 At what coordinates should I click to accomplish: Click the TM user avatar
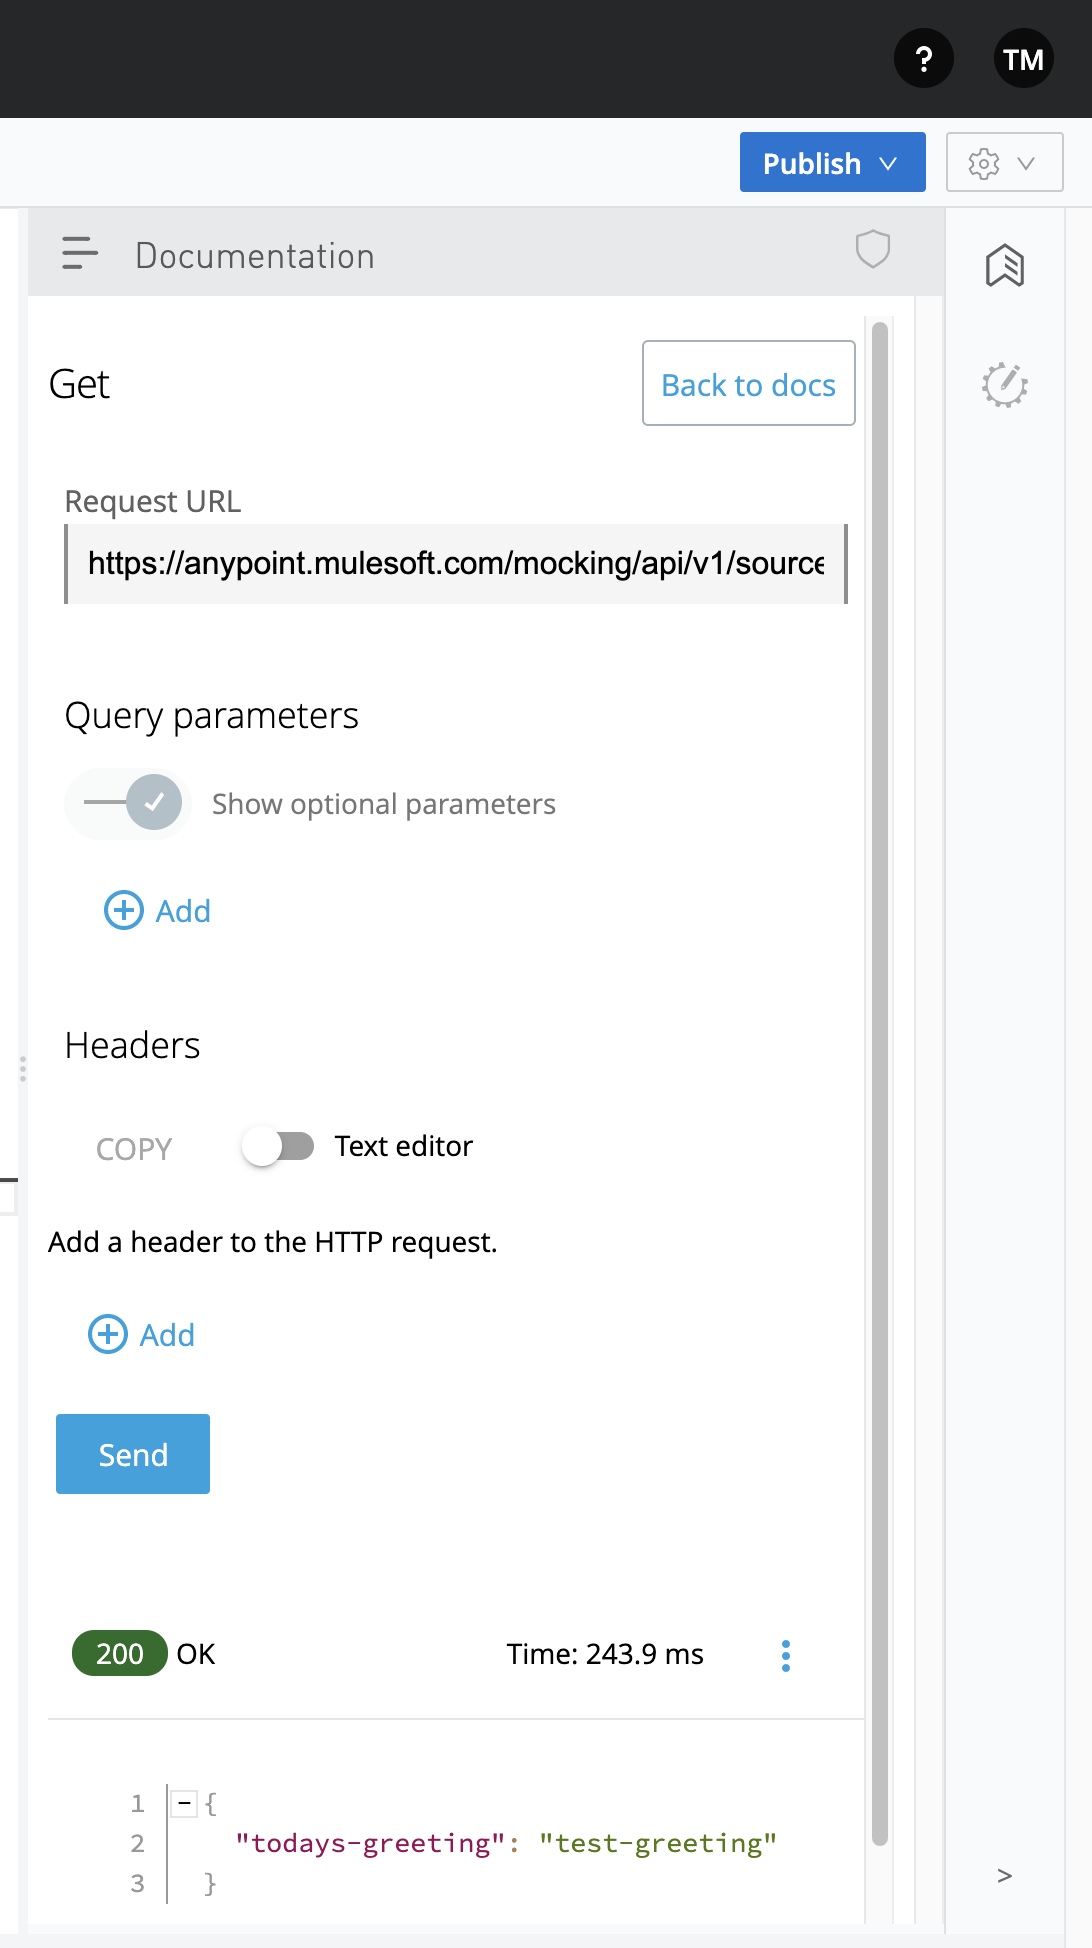[x=1023, y=59]
